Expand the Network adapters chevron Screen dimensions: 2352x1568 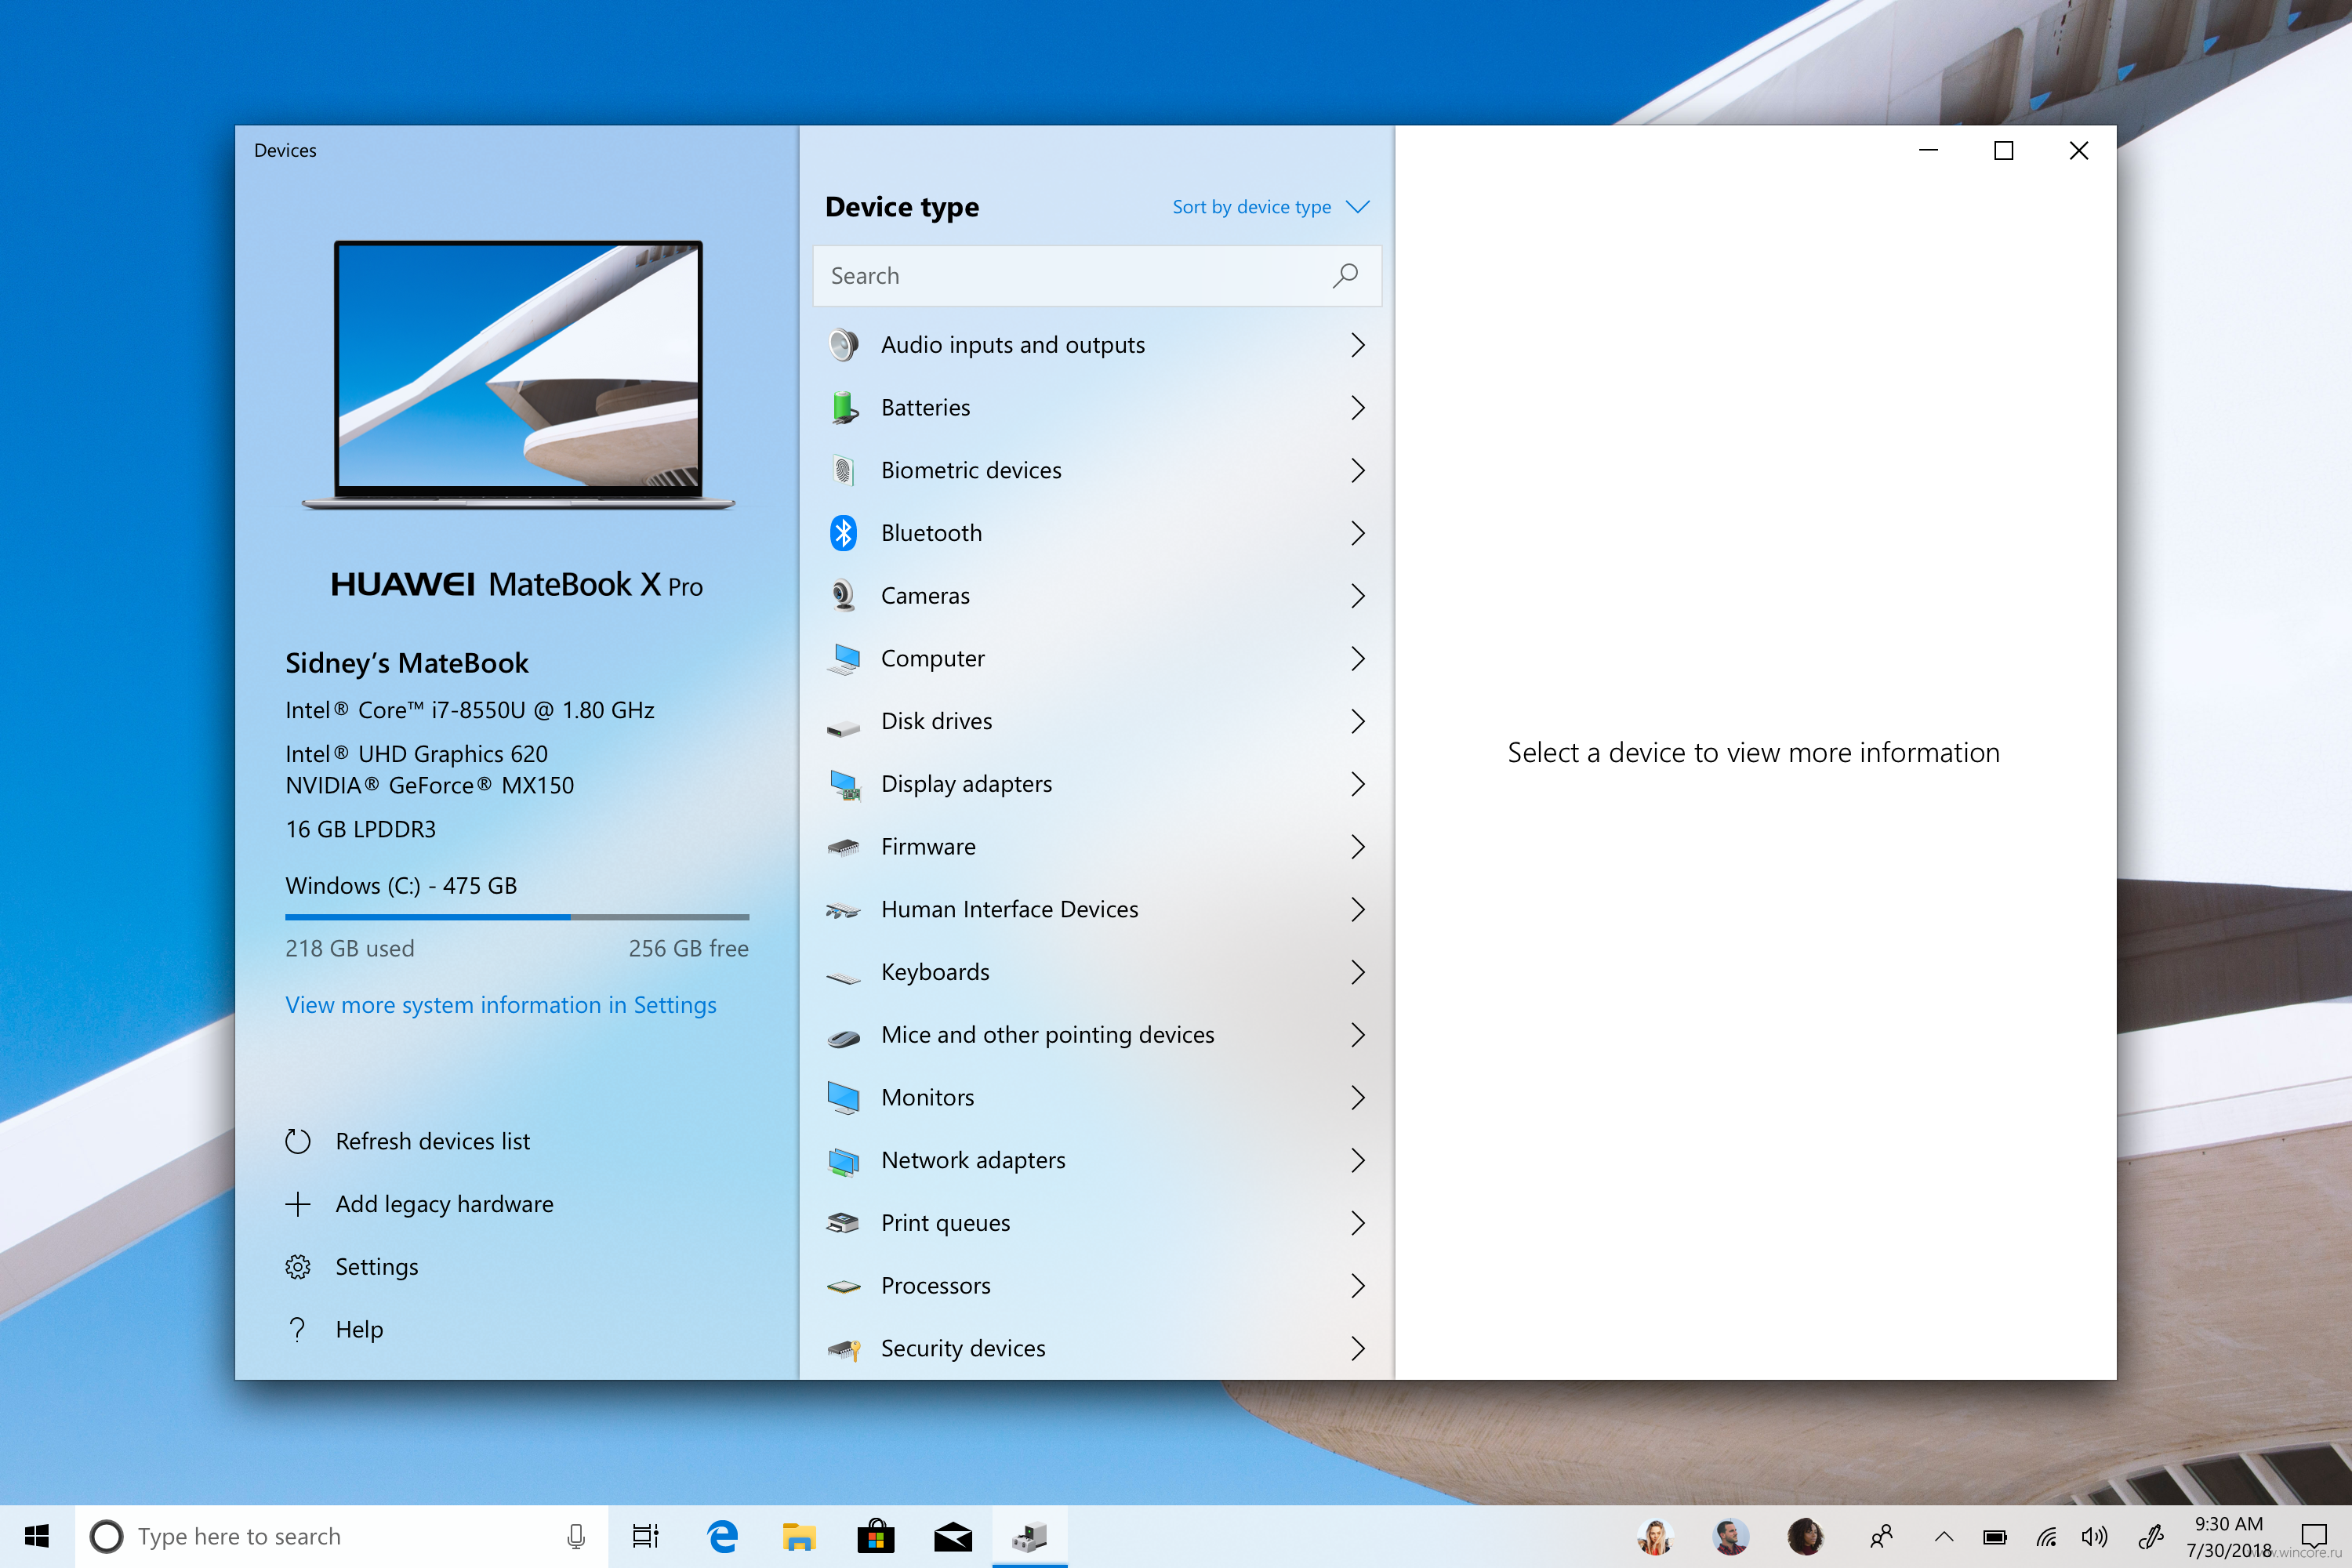click(1357, 1160)
